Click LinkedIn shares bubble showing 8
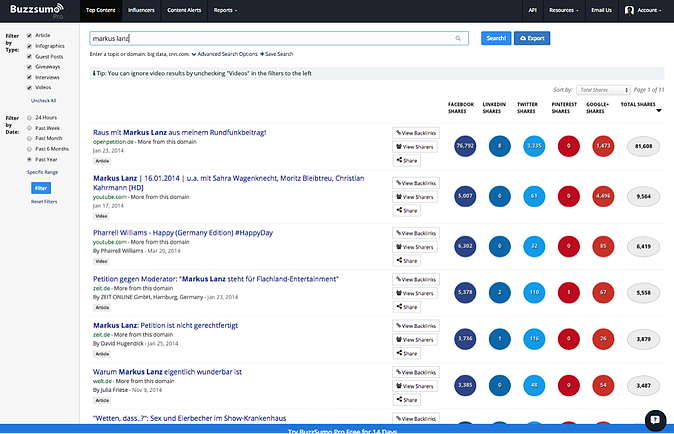 pos(499,146)
